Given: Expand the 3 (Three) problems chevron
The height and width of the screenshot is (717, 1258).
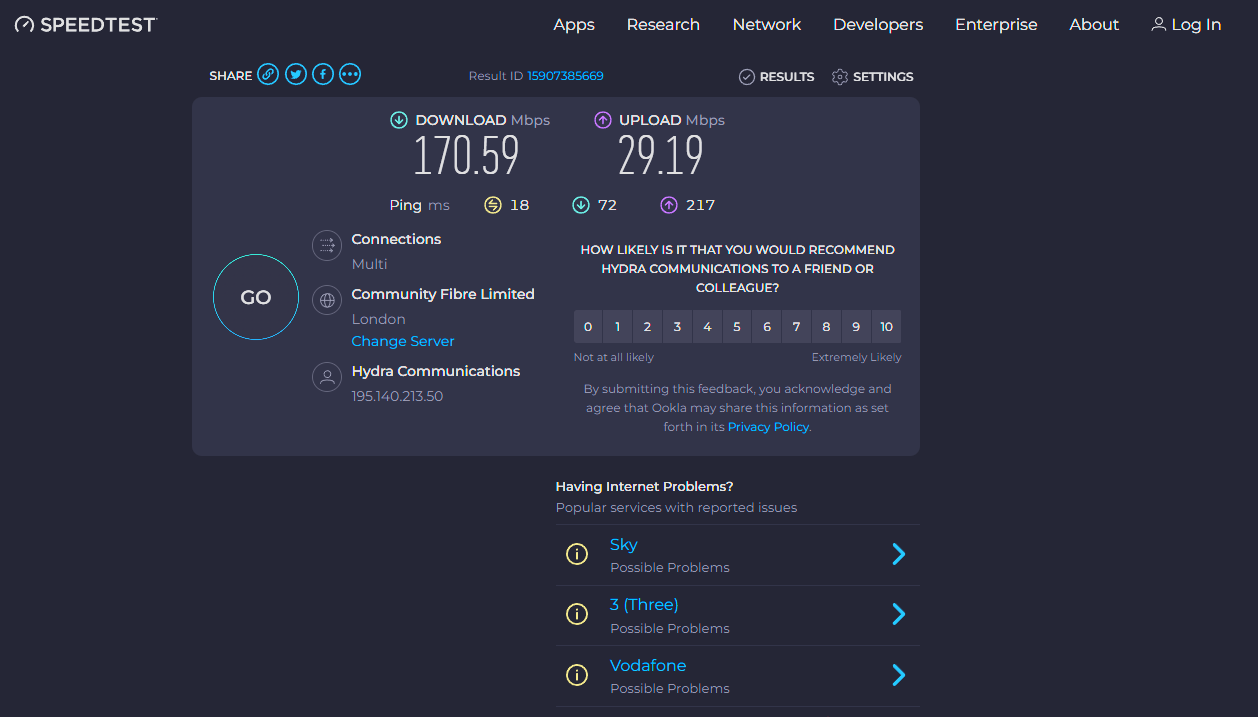Looking at the screenshot, I should pyautogui.click(x=898, y=614).
